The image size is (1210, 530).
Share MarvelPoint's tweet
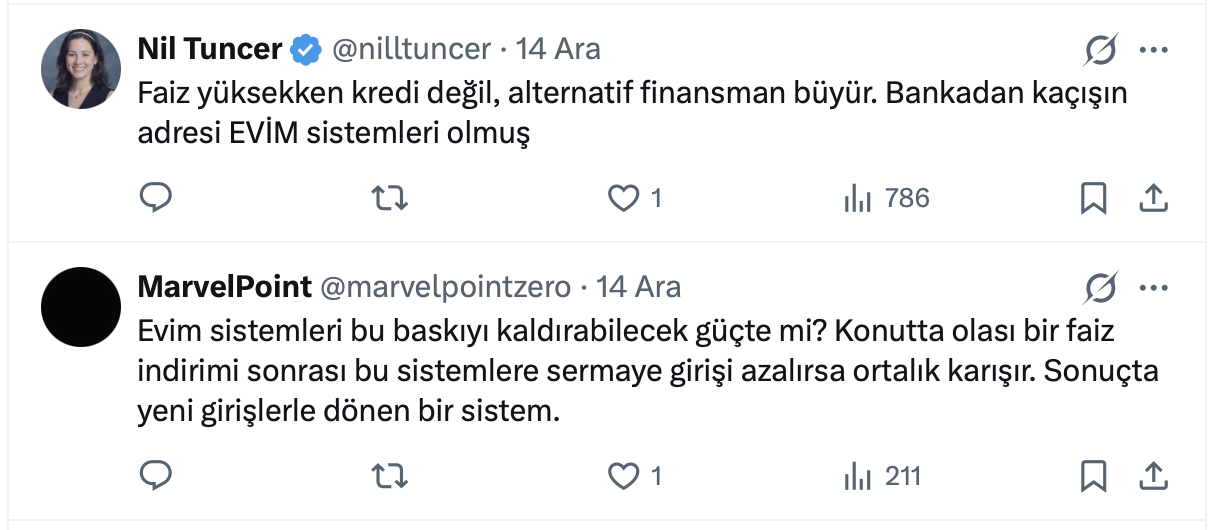(1154, 476)
